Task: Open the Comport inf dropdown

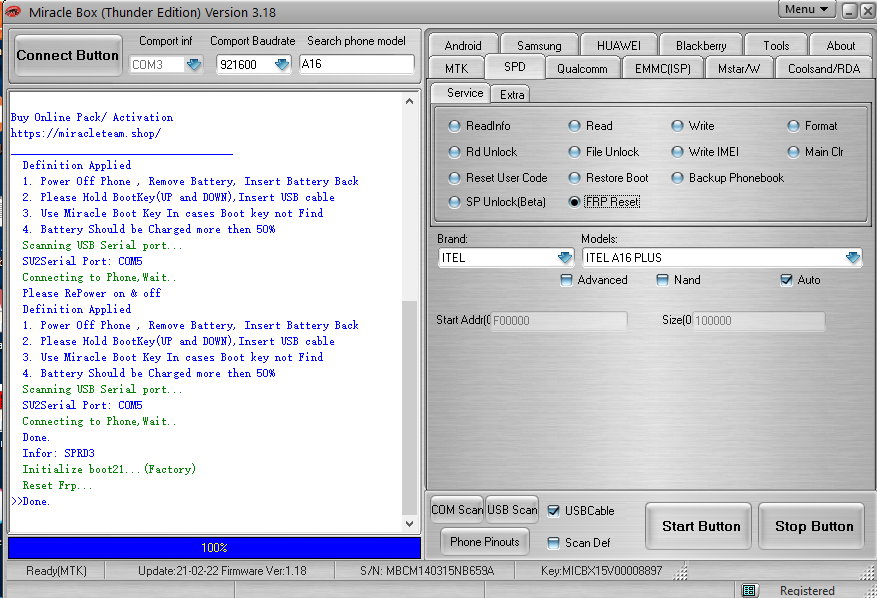Action: click(x=194, y=64)
